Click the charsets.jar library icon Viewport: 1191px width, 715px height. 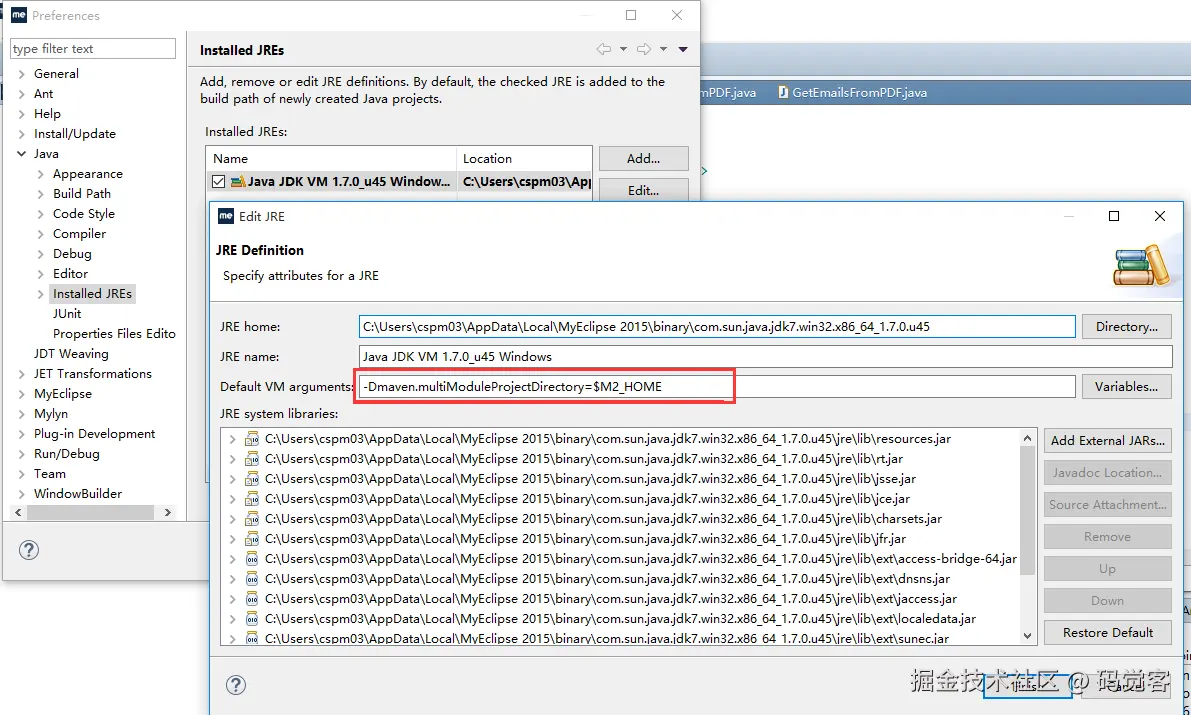click(x=251, y=519)
